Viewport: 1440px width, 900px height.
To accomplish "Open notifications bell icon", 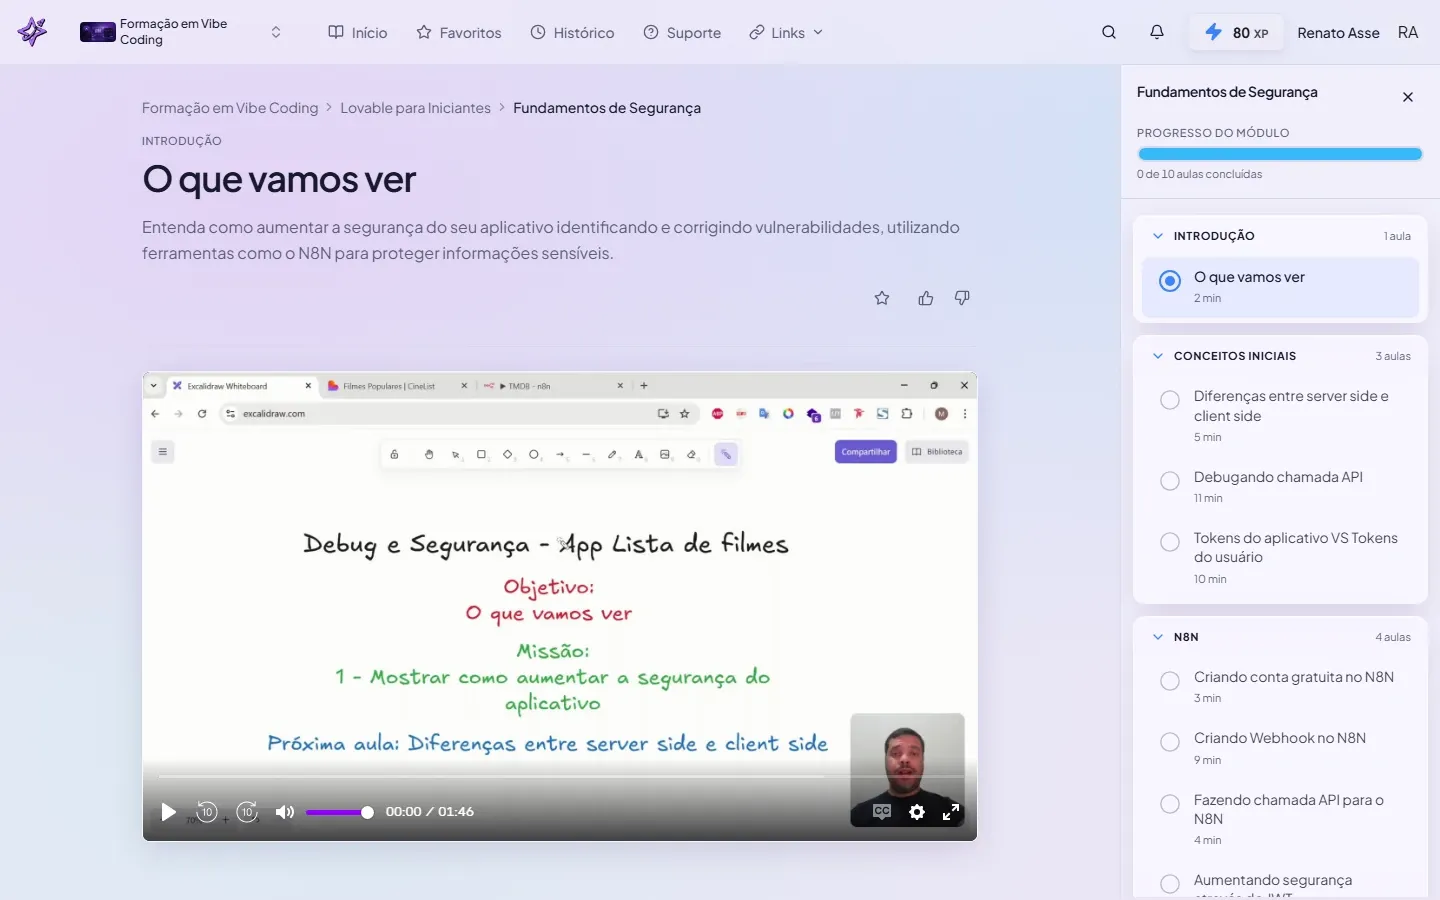I will 1157,32.
